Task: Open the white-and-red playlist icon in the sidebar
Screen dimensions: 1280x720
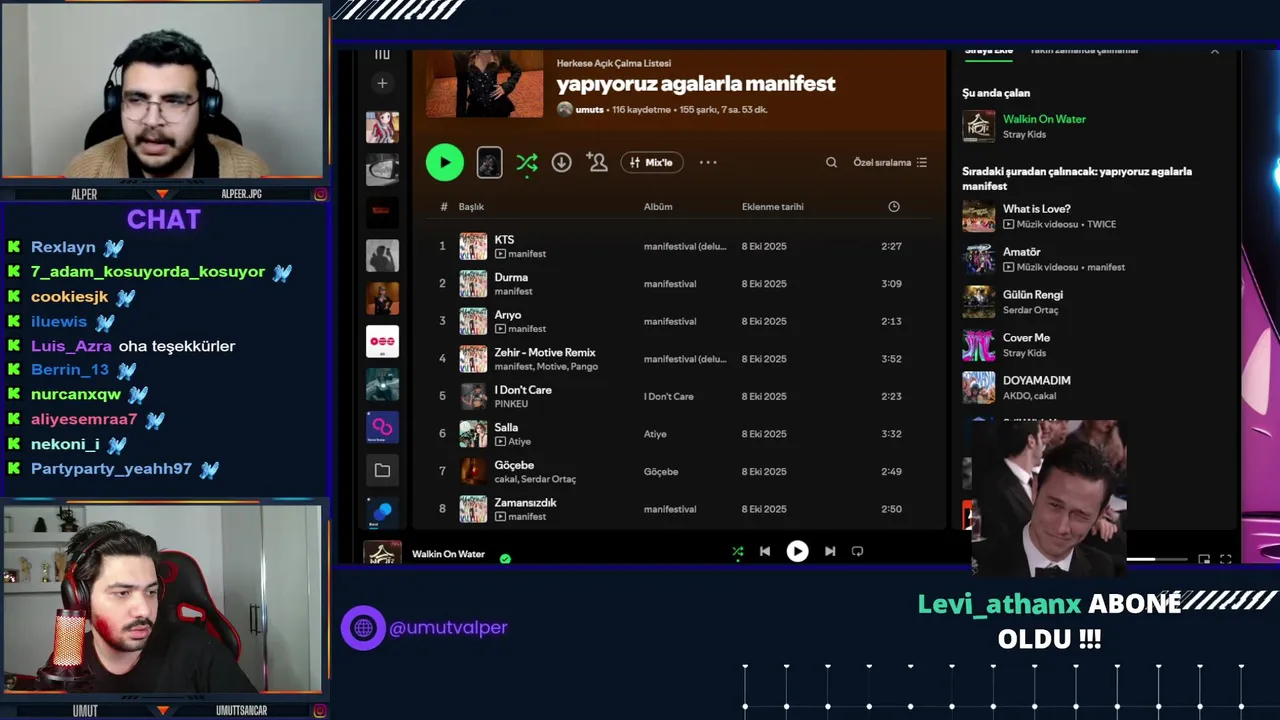Action: click(382, 341)
